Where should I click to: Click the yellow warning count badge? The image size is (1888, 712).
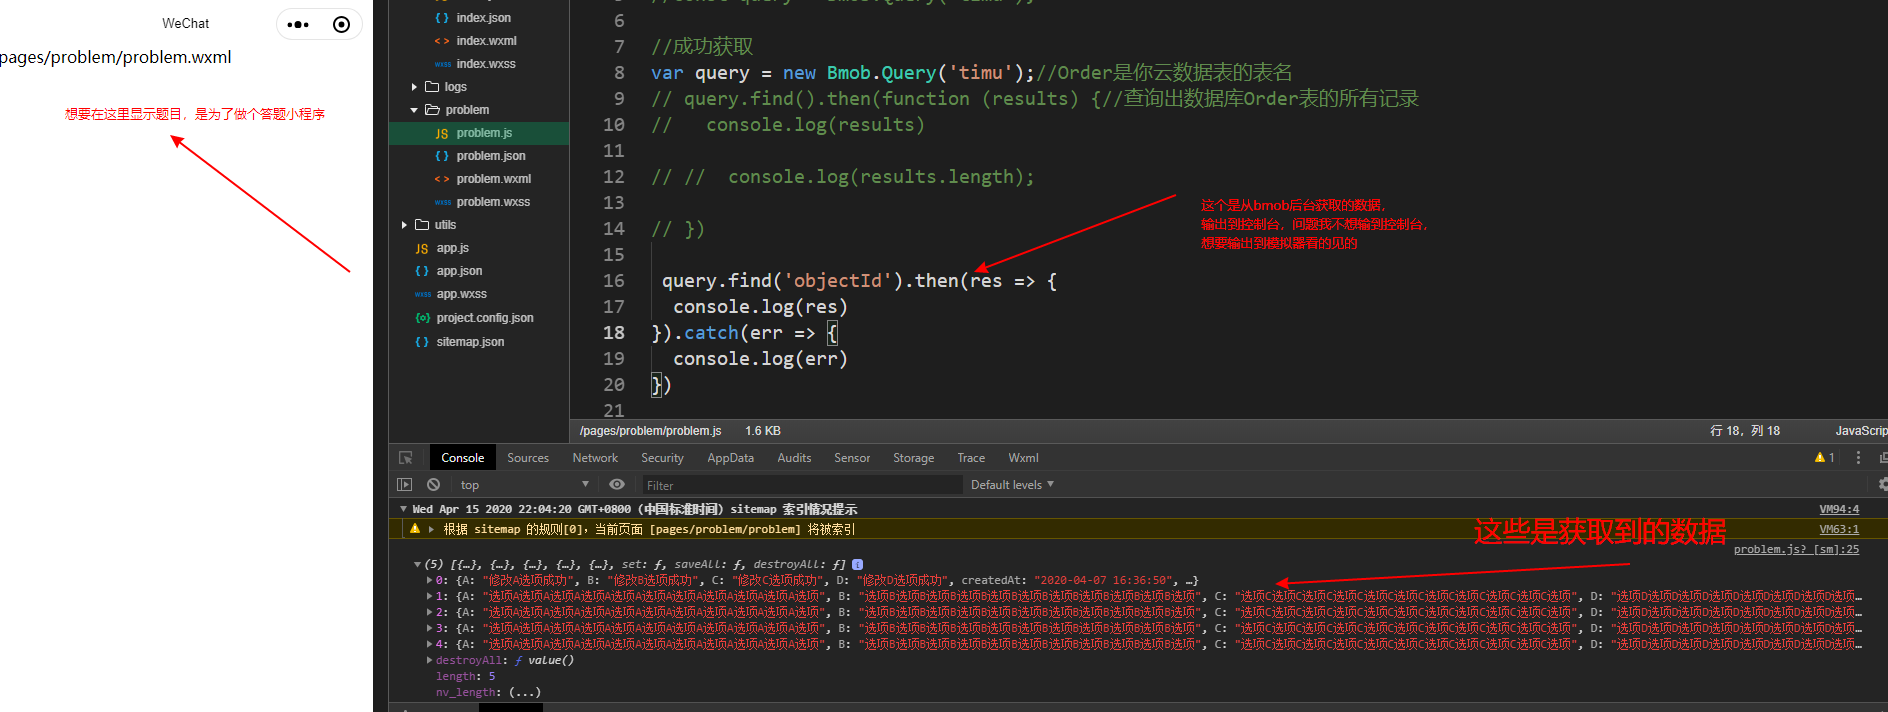pyautogui.click(x=1825, y=458)
